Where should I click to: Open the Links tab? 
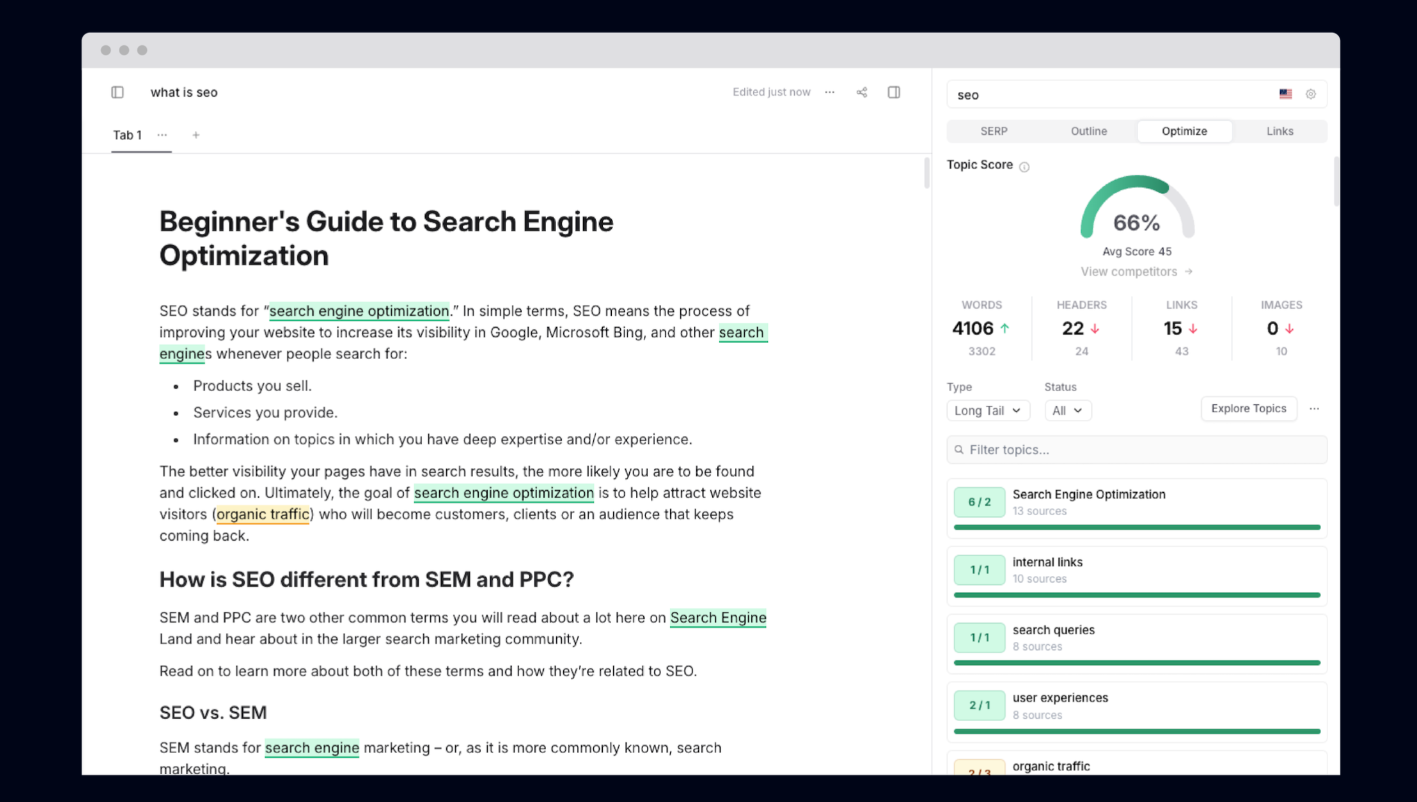click(1280, 131)
